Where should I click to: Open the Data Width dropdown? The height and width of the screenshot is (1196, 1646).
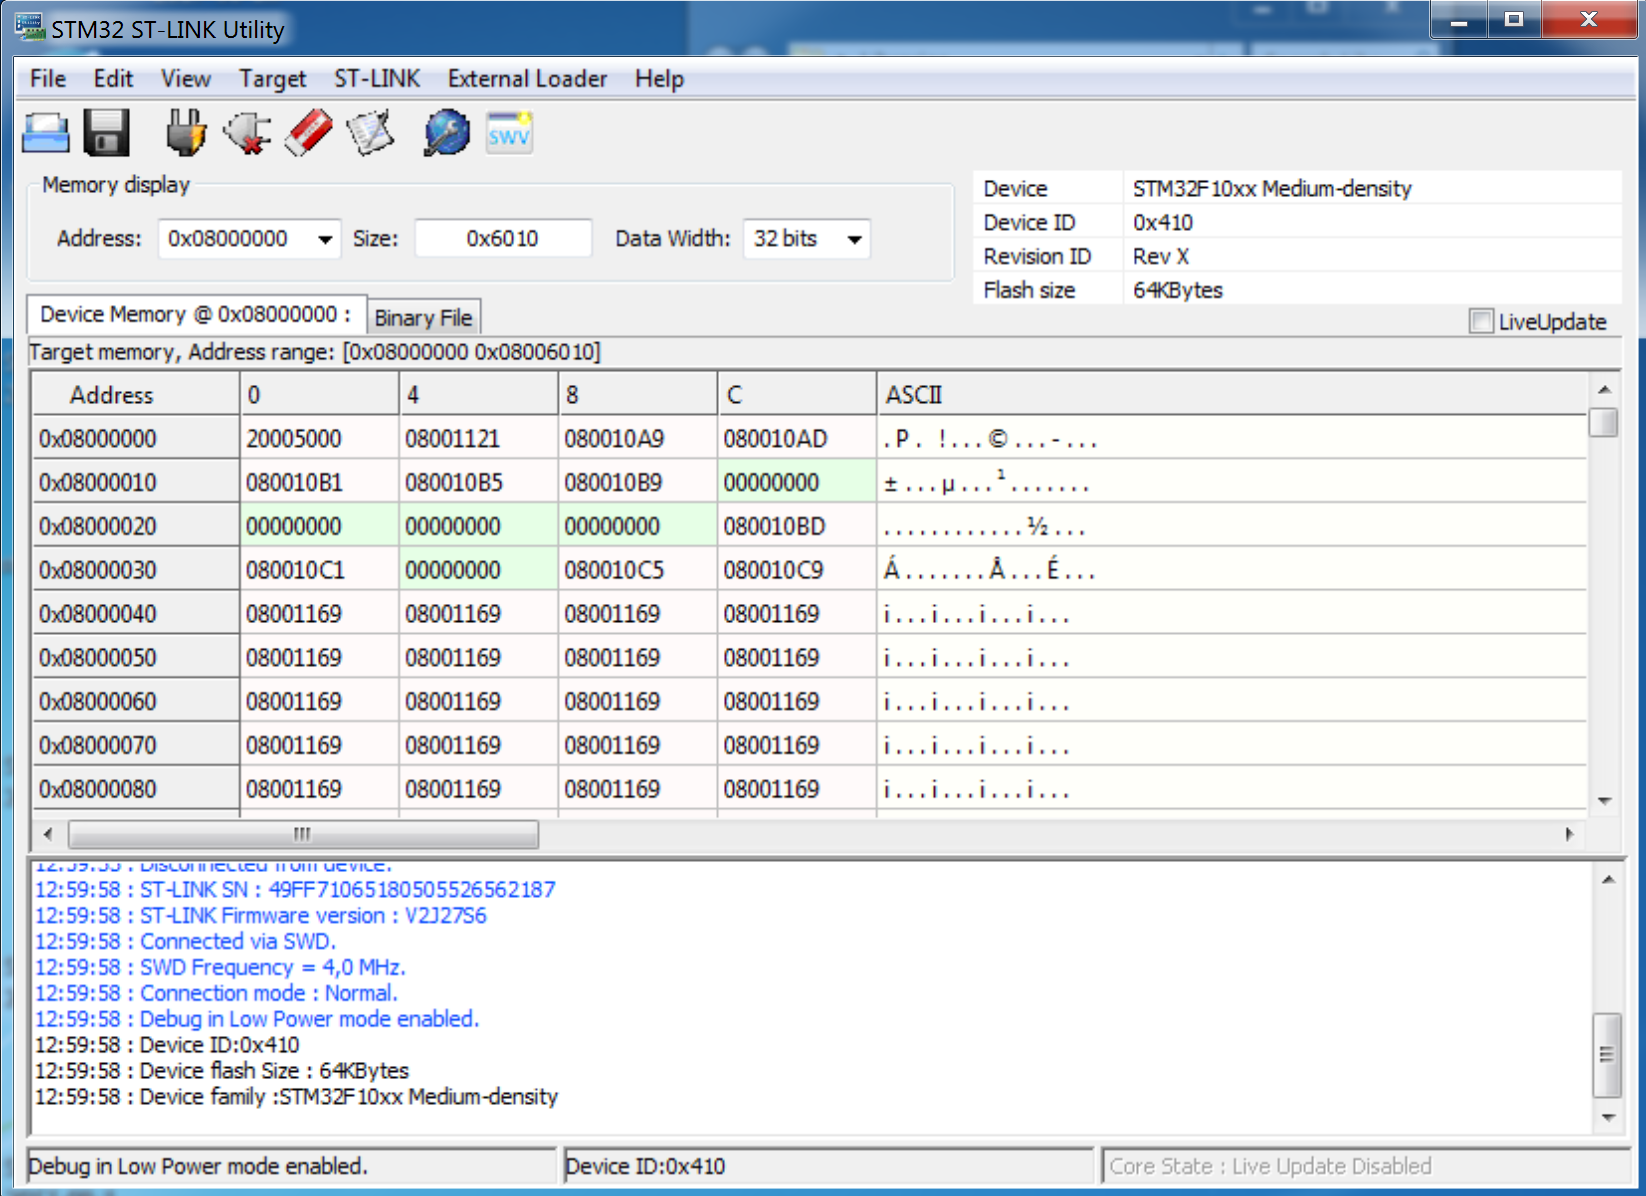pos(854,239)
